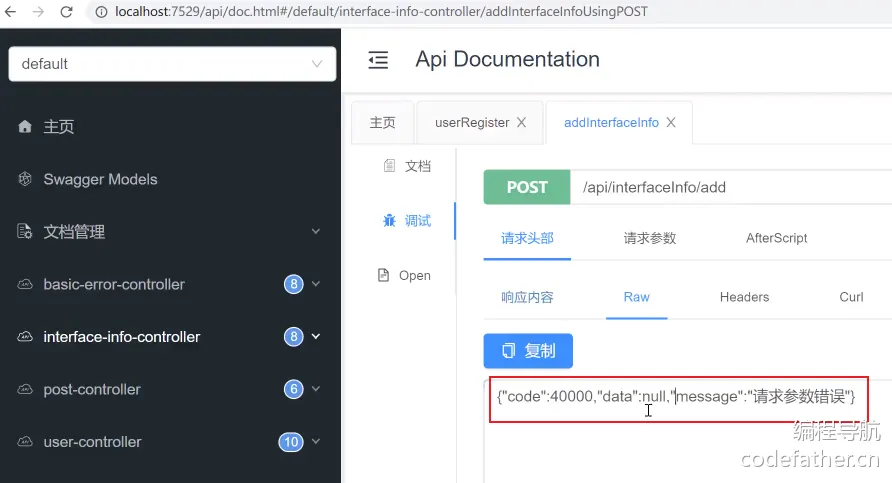Expand post-controller chevron
Image resolution: width=892 pixels, height=483 pixels.
coord(316,389)
